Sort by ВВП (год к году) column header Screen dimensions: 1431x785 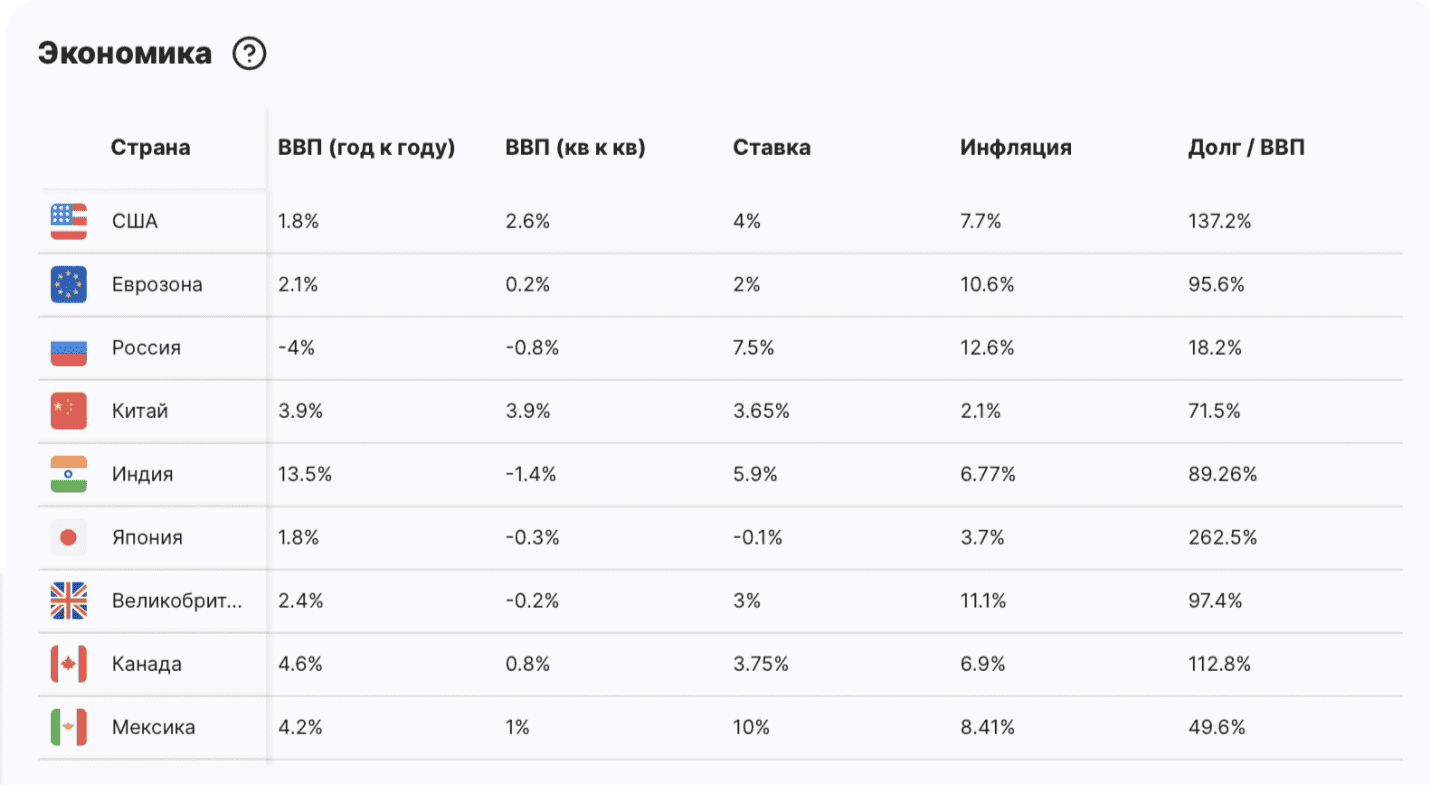tap(366, 148)
